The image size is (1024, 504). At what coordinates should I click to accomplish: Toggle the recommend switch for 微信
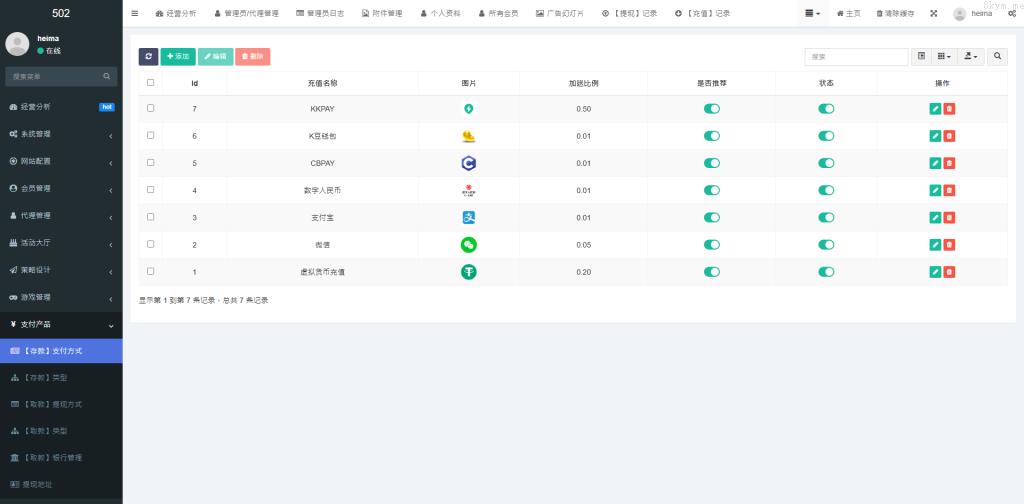[x=711, y=244]
